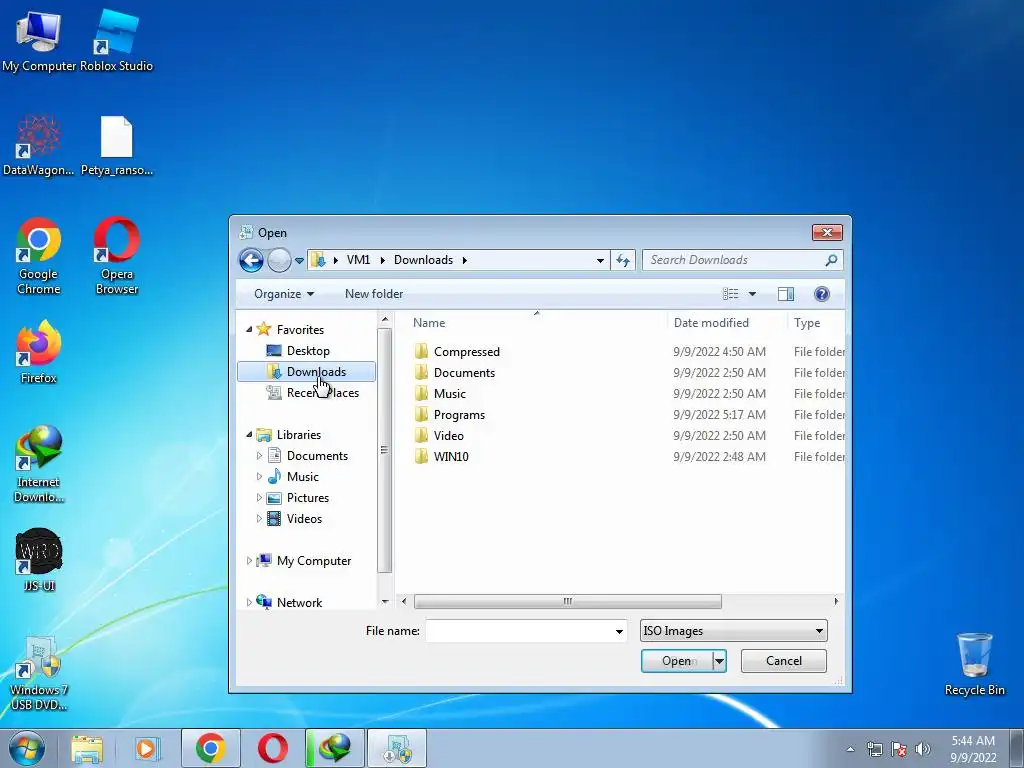Click the horizontal scrollbar in file list
This screenshot has width=1024, height=768.
pos(568,601)
